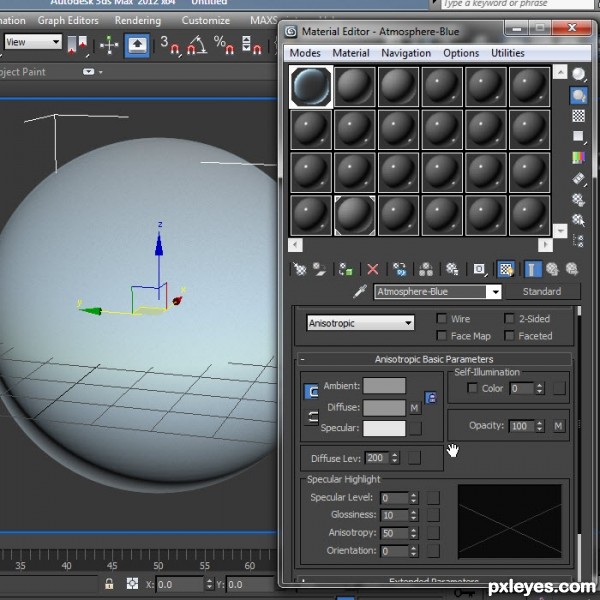Toggle Keyboard Shortcut Override button
This screenshot has height=600, width=600.
pos(137,45)
